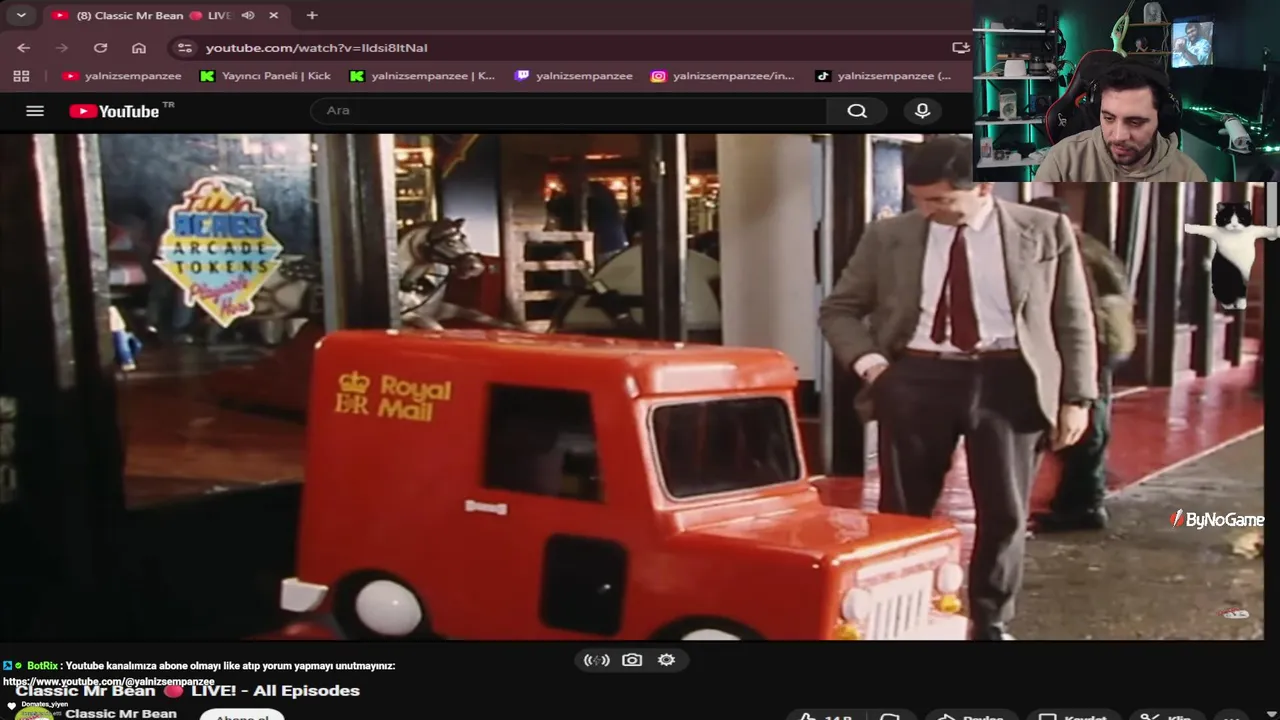1280x720 pixels.
Task: Open the yalnizsempanzee Twitch bookmark
Action: click(x=574, y=76)
